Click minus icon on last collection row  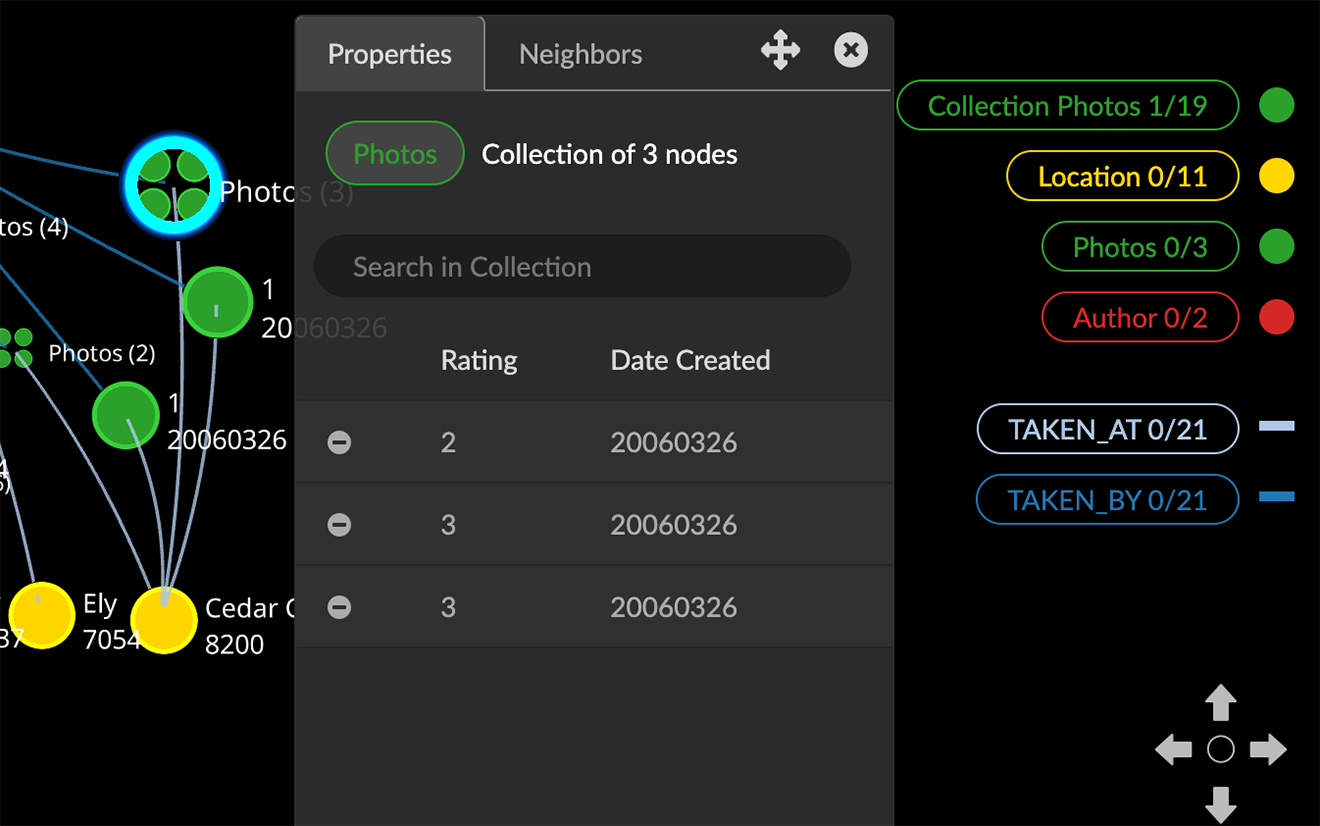(340, 607)
